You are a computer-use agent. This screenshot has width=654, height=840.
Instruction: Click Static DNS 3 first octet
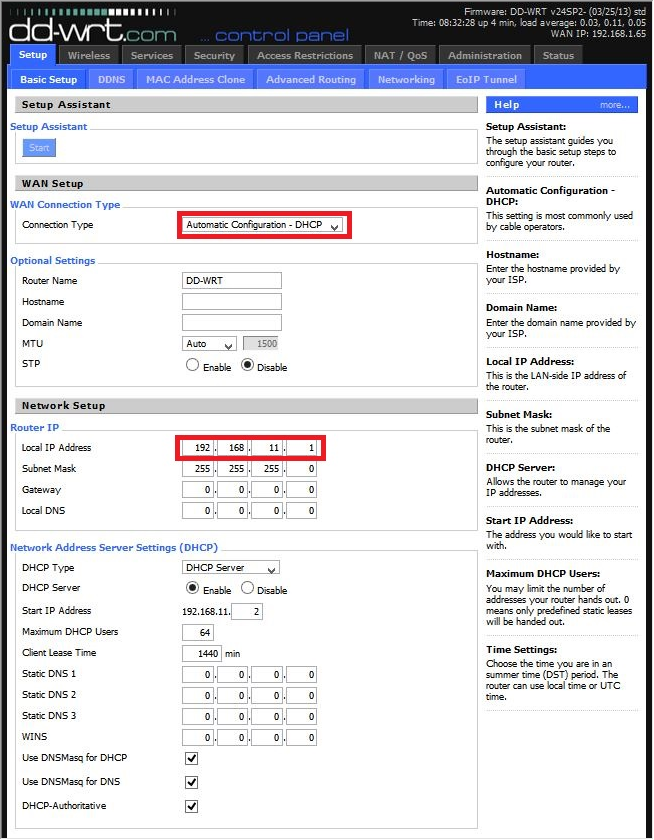198,716
